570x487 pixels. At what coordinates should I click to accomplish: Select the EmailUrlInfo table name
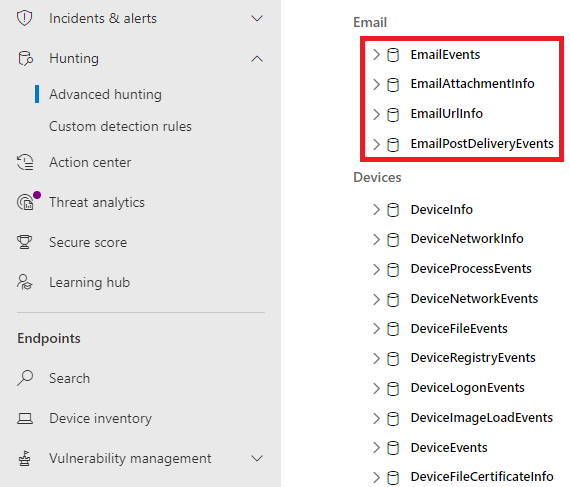(x=446, y=114)
